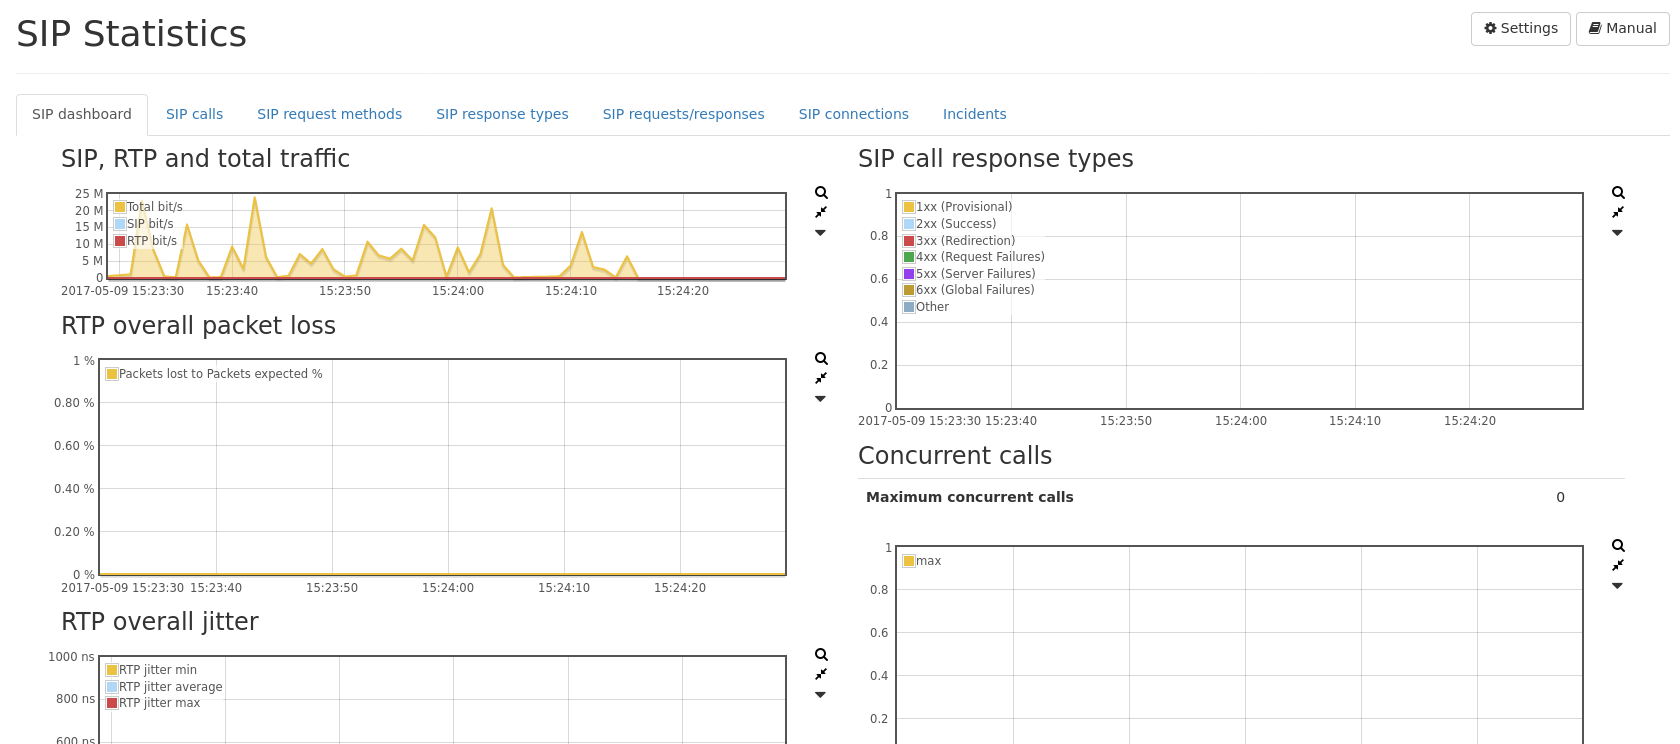Zoom magnifier for SIP call response chart
Screen dimensions: 1680x744
(1618, 193)
